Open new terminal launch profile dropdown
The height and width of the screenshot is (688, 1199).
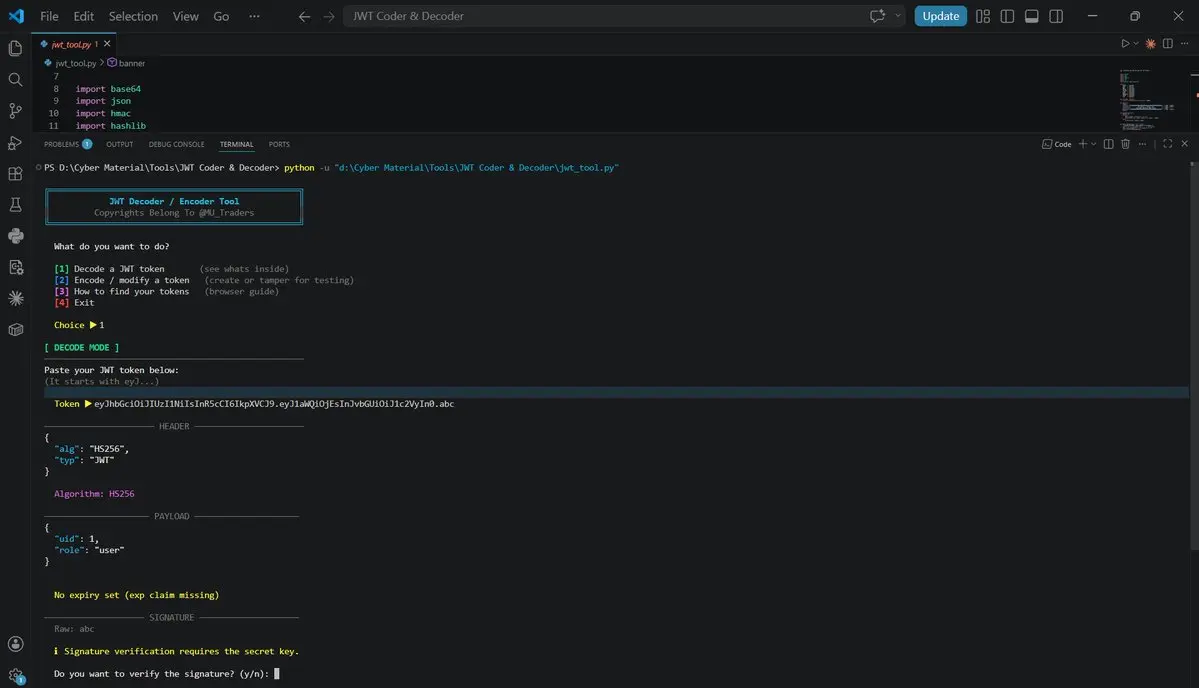[x=1093, y=144]
